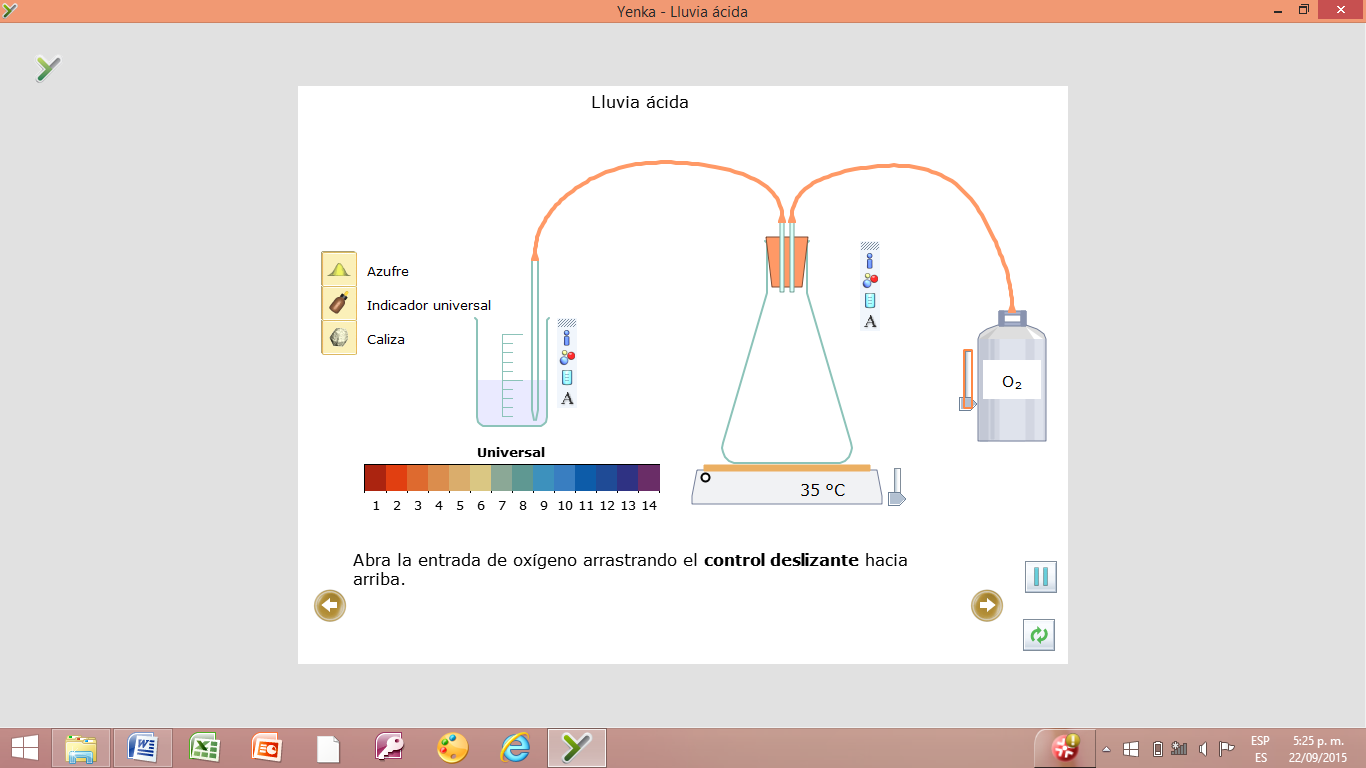Screen dimensions: 1366x768
Task: Click the 'Lluvia ácida' heading text
Action: click(640, 102)
